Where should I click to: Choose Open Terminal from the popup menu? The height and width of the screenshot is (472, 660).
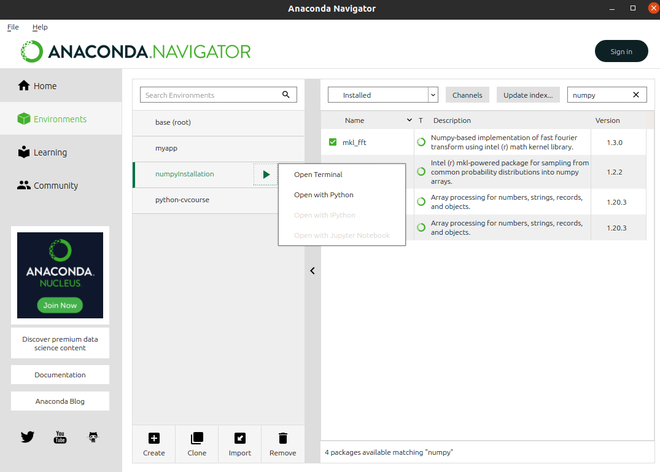pyautogui.click(x=318, y=174)
